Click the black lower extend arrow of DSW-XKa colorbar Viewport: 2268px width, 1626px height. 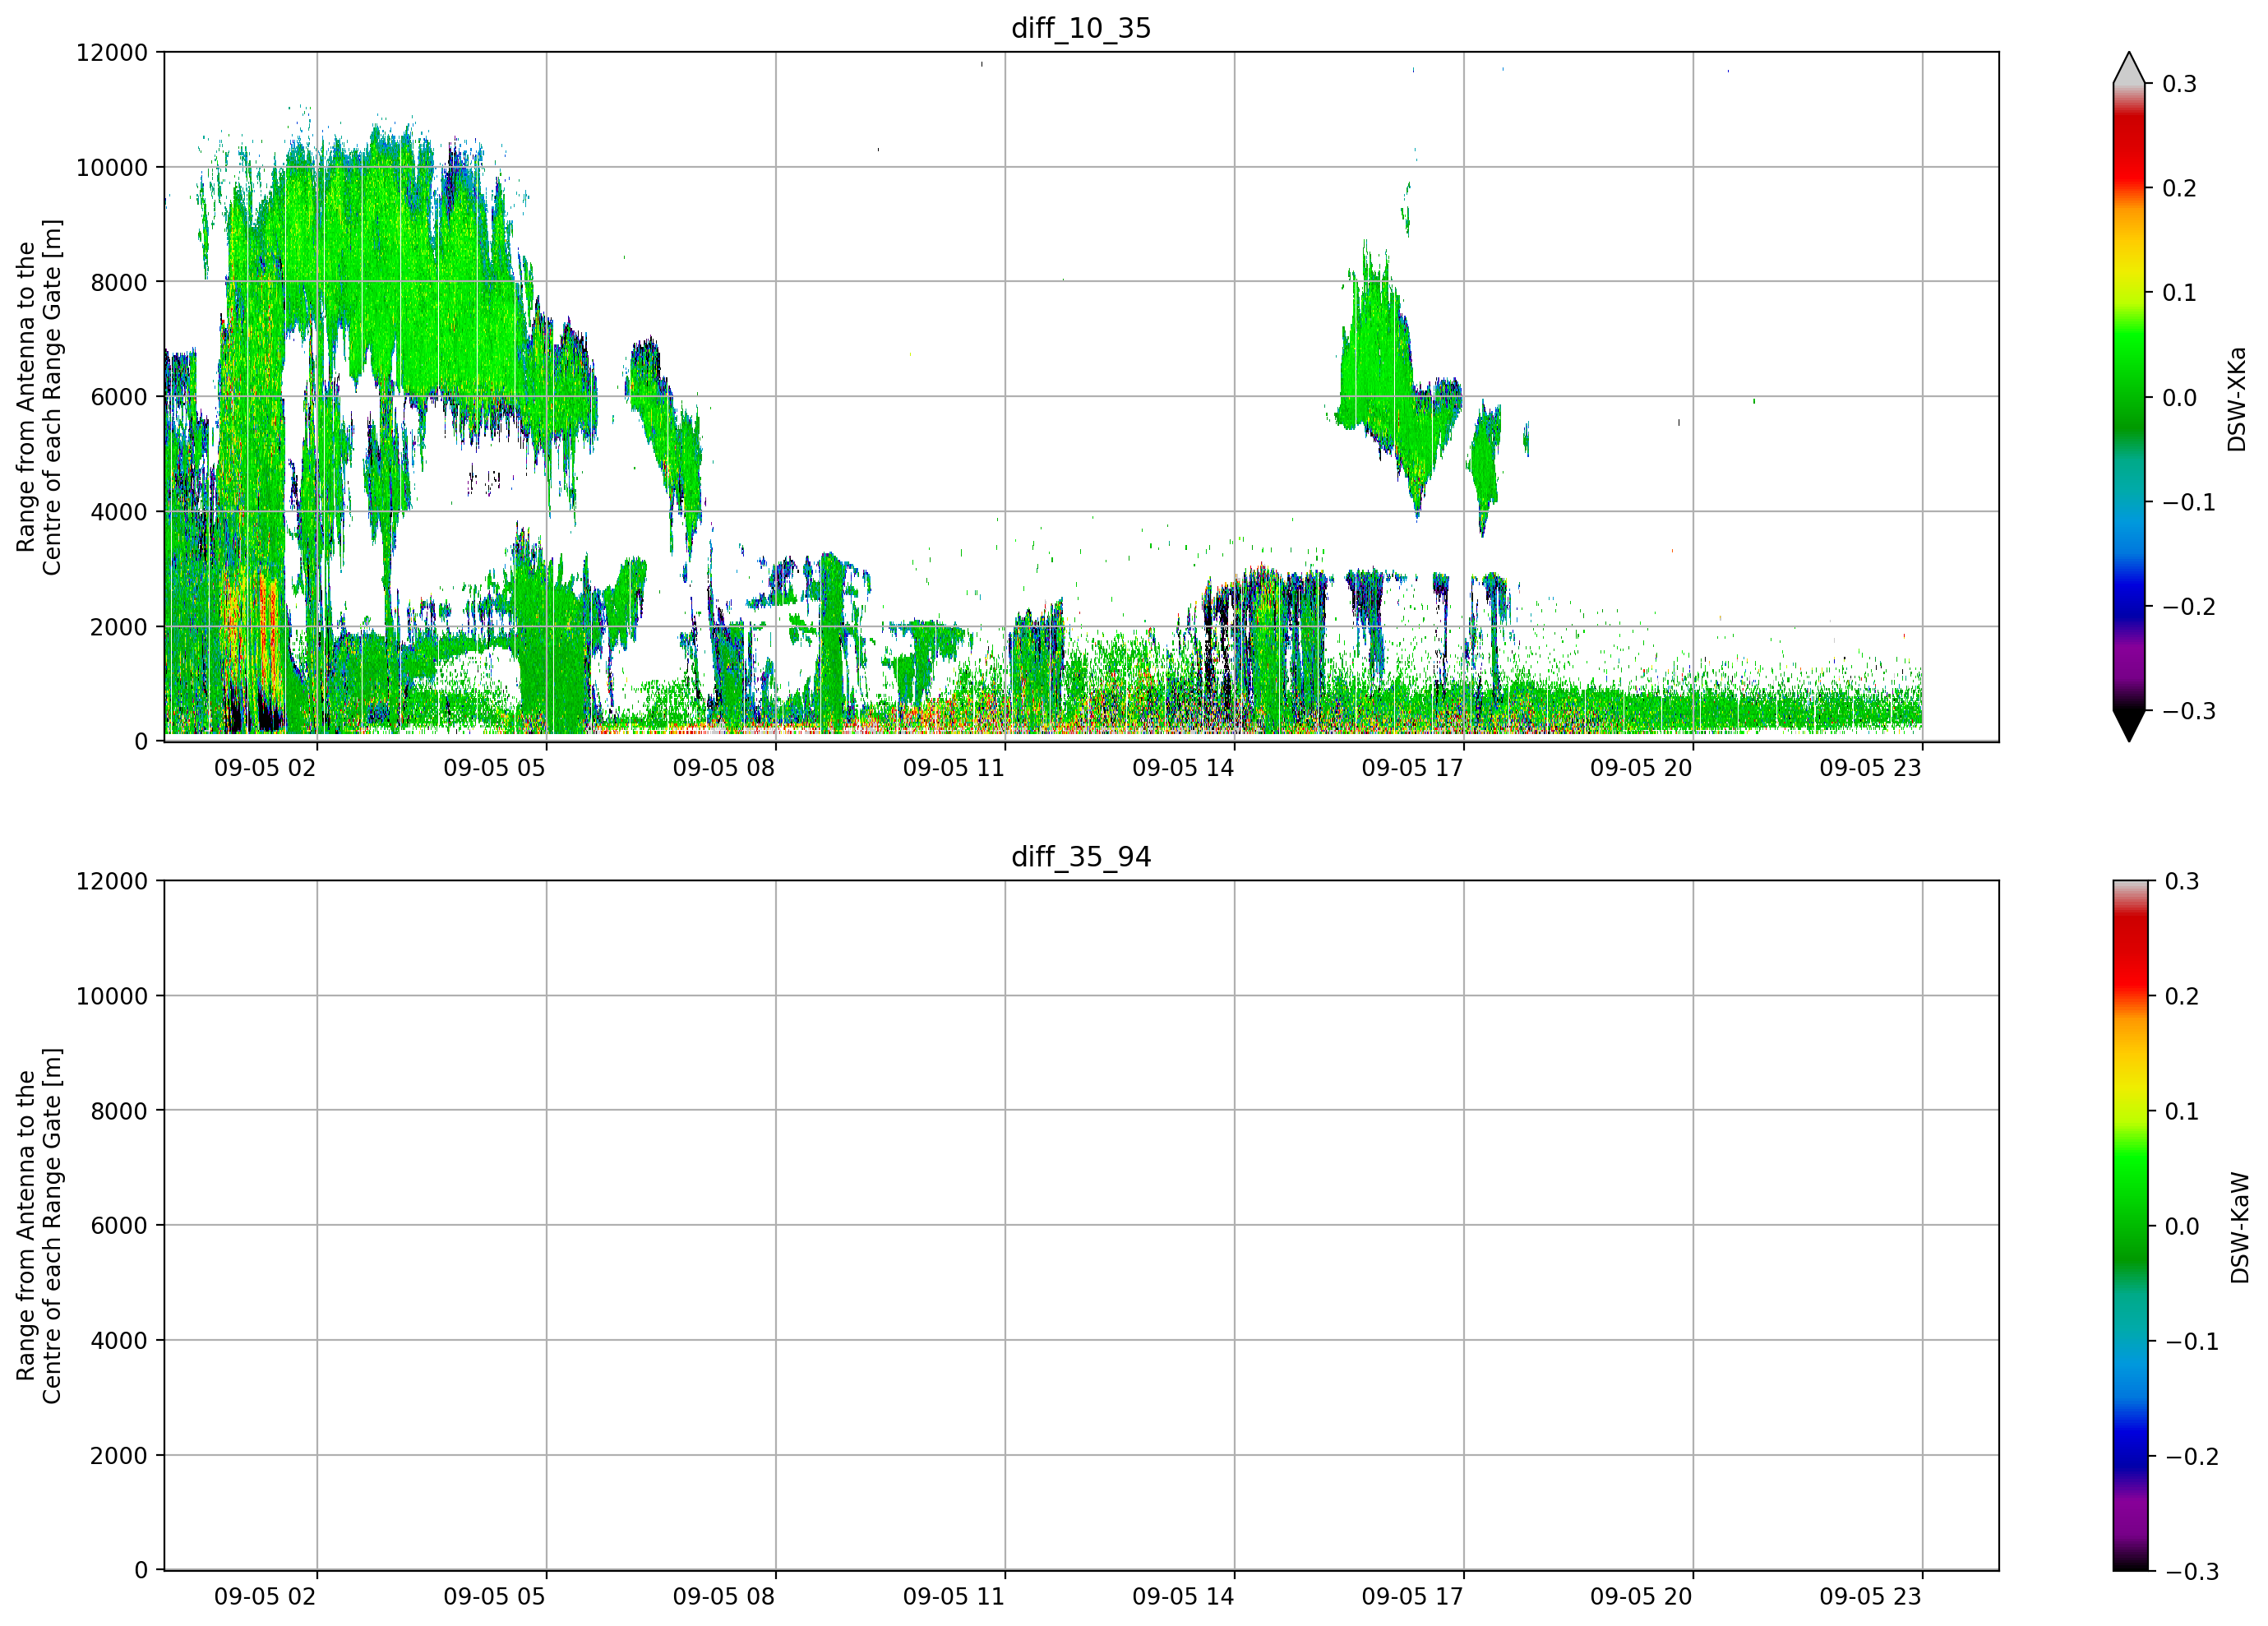pos(2129,726)
